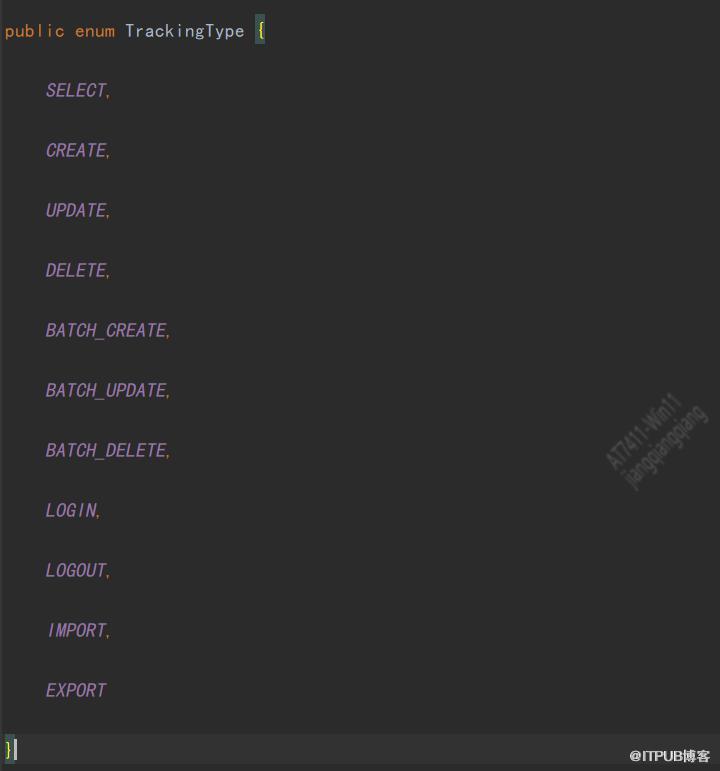720x771 pixels.
Task: Click the LOGIN enum constant
Action: coord(70,510)
